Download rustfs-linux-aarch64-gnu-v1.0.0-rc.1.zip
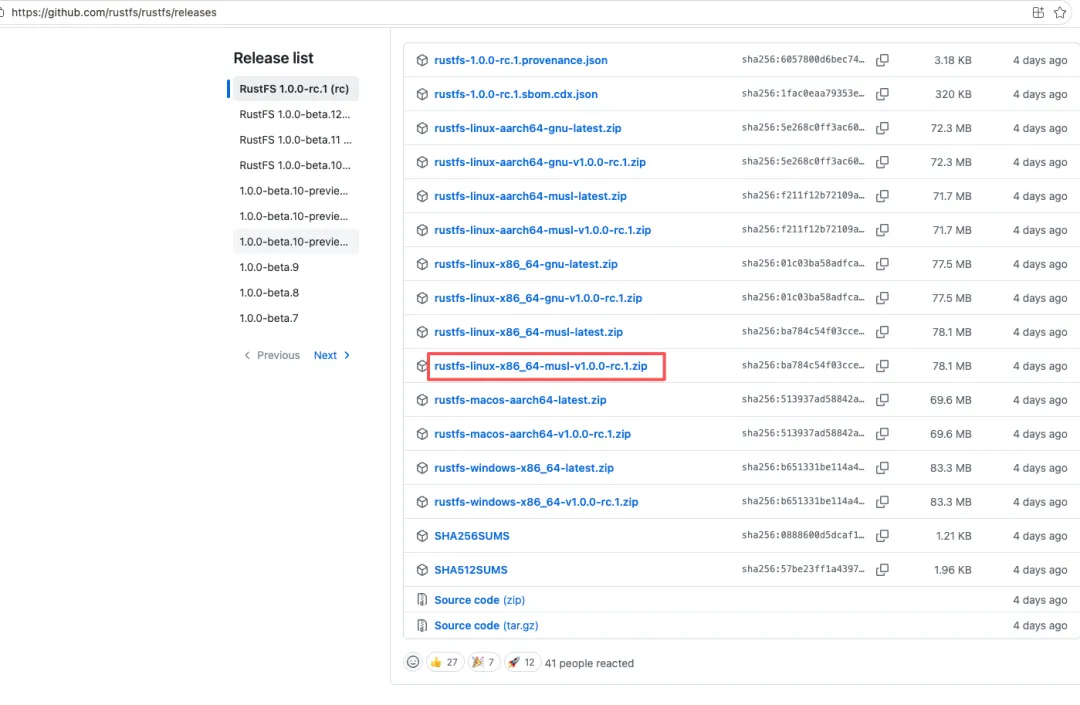 [x=540, y=162]
